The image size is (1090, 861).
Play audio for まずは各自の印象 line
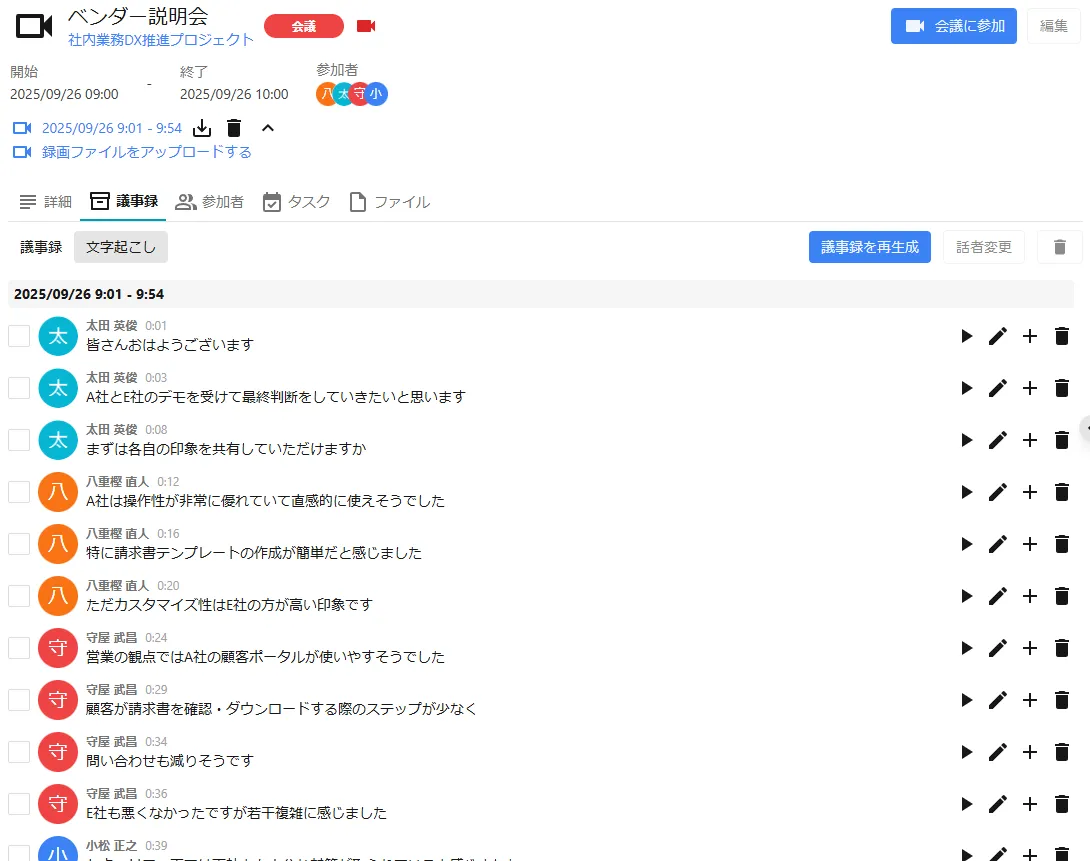click(966, 440)
